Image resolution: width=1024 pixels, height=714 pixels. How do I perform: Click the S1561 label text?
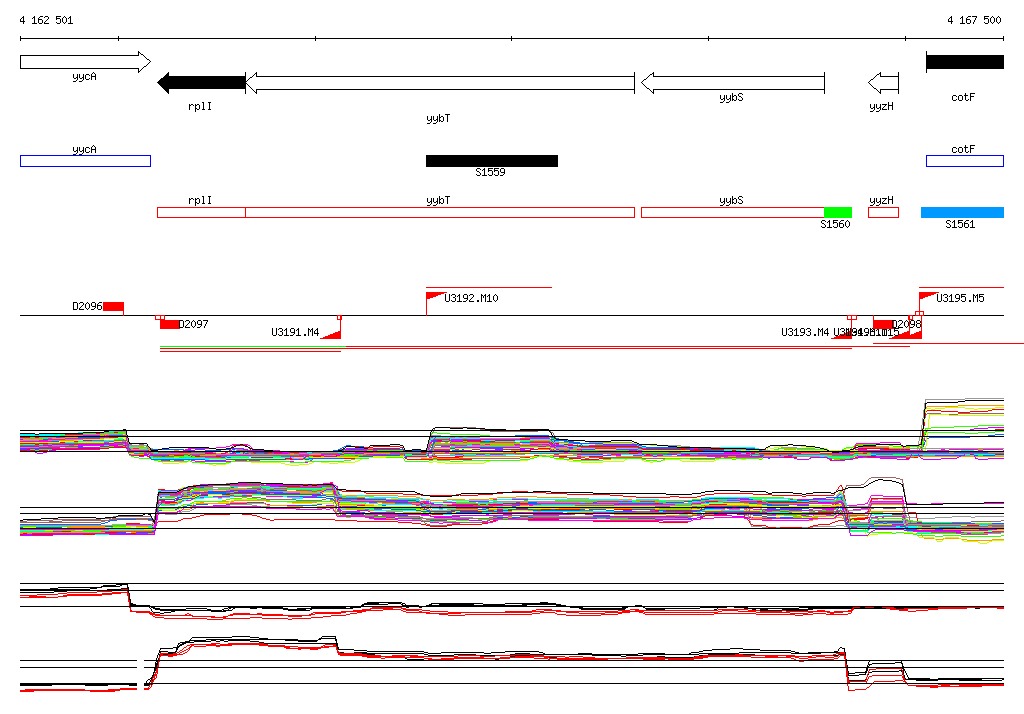[960, 224]
